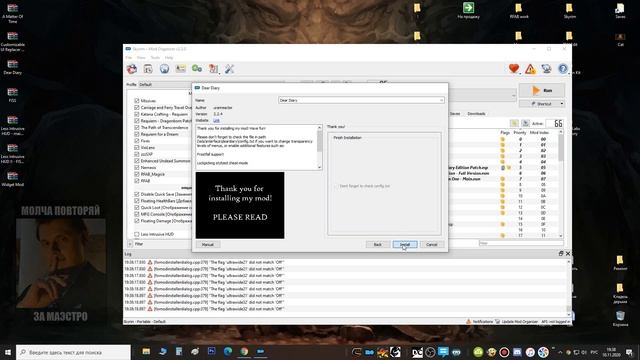Click the Install Mod toolbar icon
640x360 pixels.
coord(131,69)
